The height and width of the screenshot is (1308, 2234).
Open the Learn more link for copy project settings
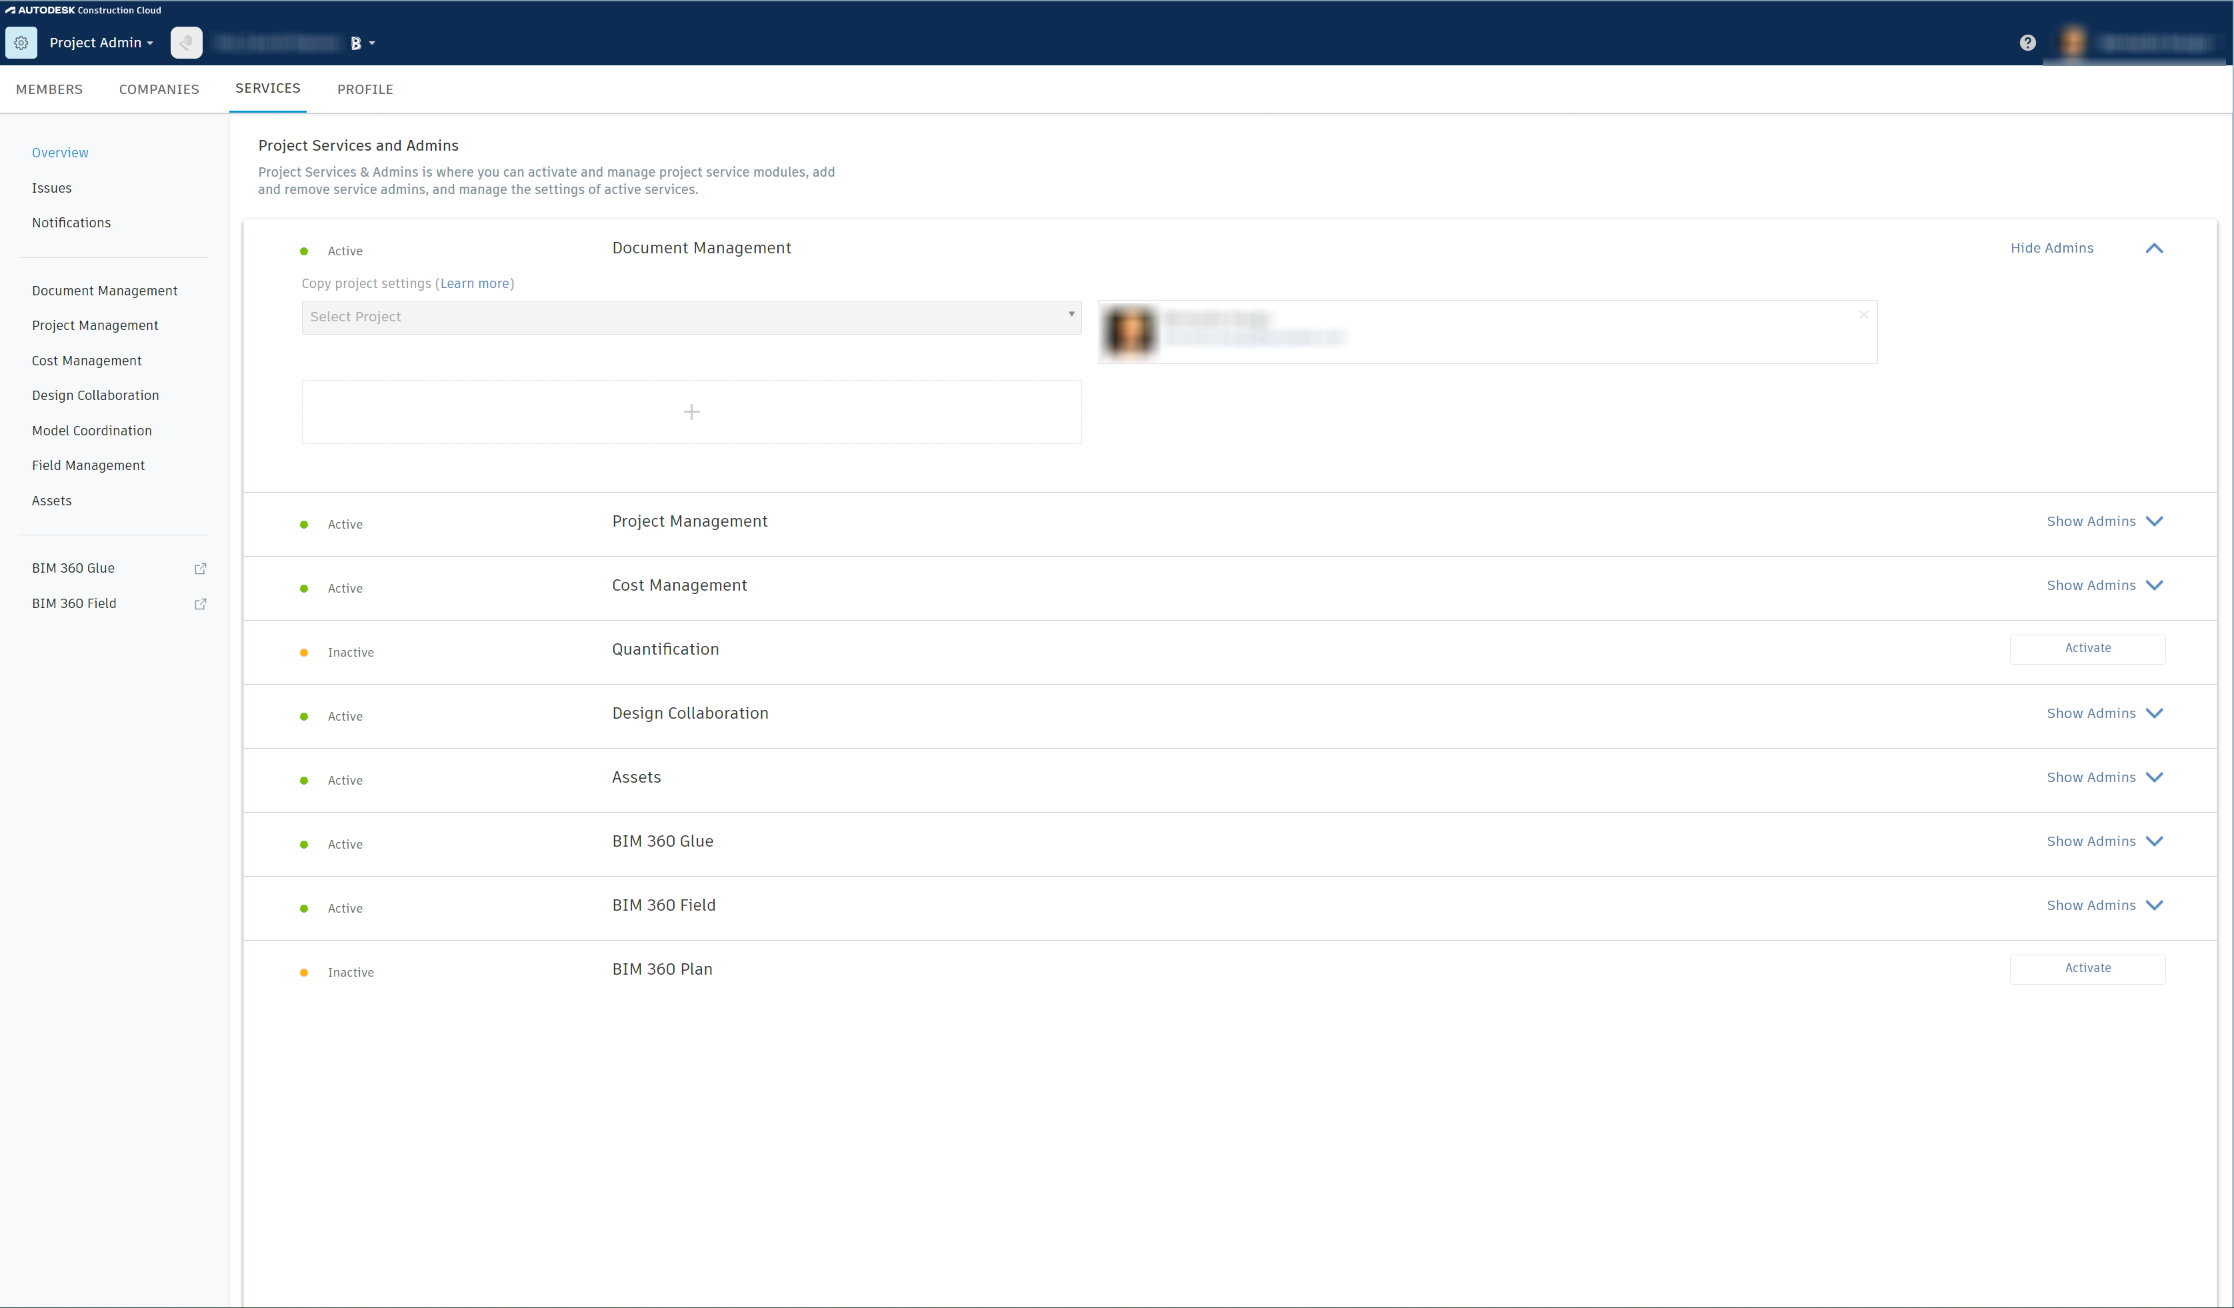(x=475, y=283)
